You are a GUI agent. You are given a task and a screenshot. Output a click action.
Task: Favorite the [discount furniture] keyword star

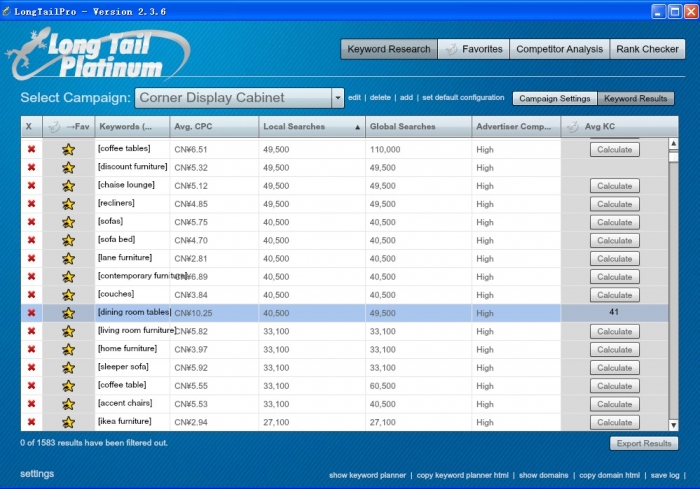click(68, 167)
